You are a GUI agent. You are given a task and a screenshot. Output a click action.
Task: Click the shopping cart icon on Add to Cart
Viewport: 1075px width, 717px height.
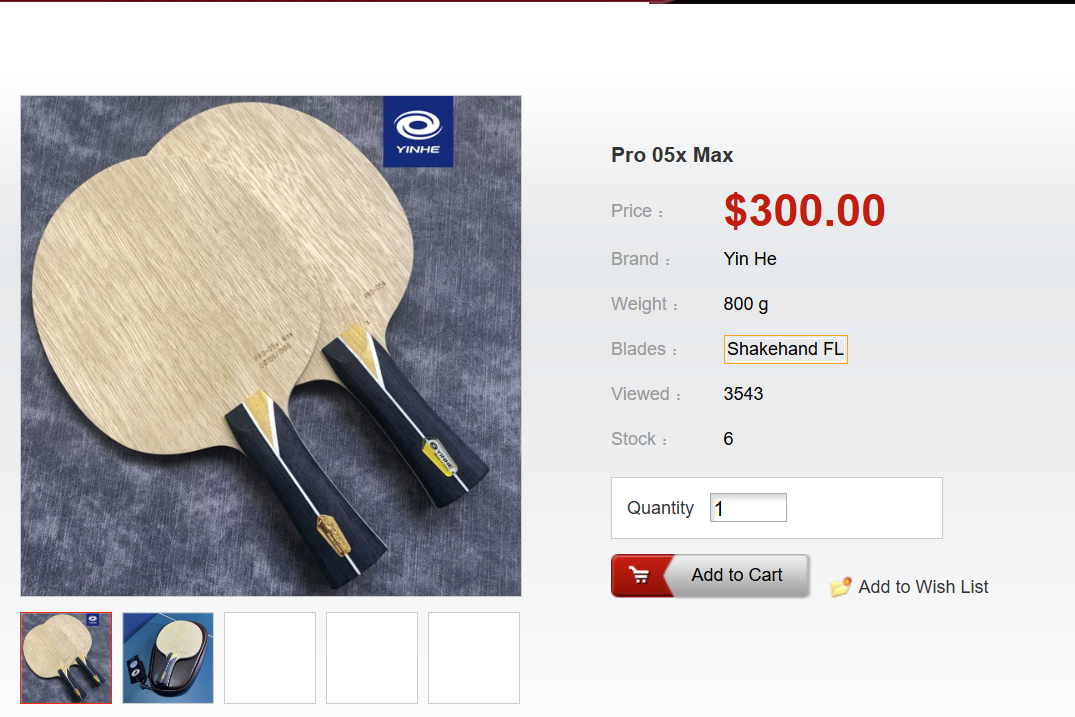point(639,576)
